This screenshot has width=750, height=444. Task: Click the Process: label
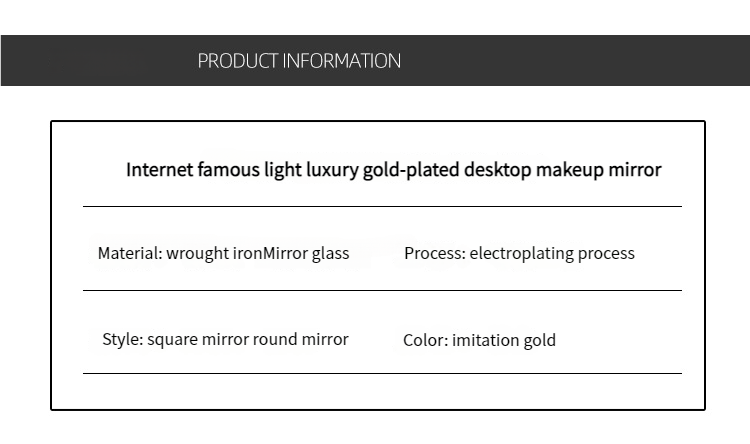pos(434,253)
